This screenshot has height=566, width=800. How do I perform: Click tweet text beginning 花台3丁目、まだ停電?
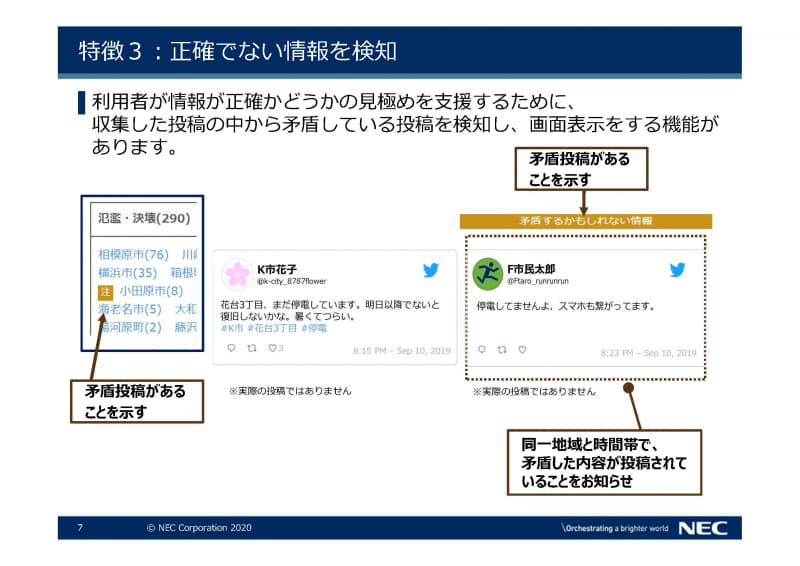(x=330, y=310)
